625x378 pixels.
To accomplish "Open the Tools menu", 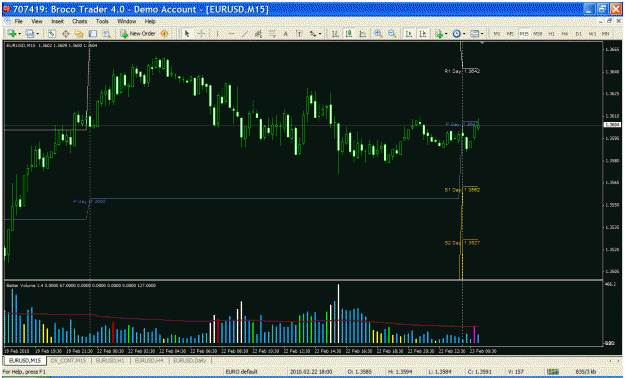I will [102, 21].
